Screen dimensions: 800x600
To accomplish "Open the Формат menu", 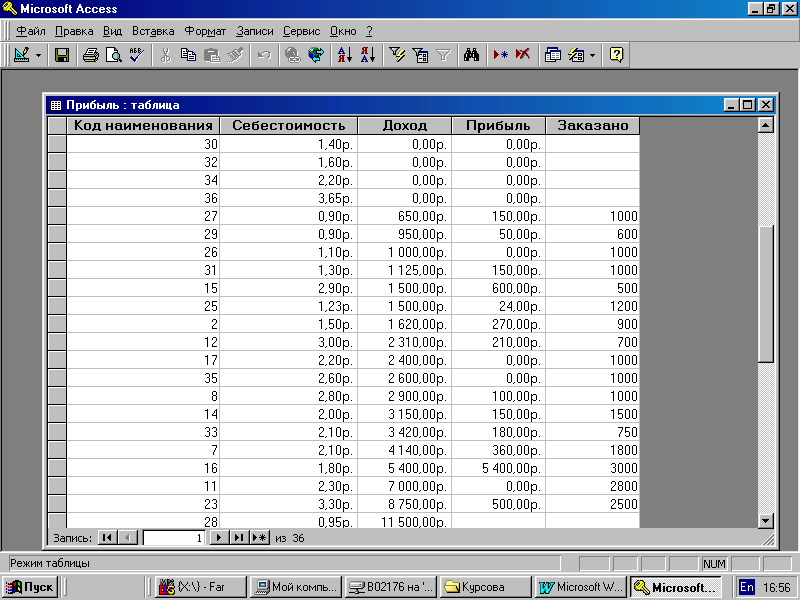I will [x=205, y=31].
